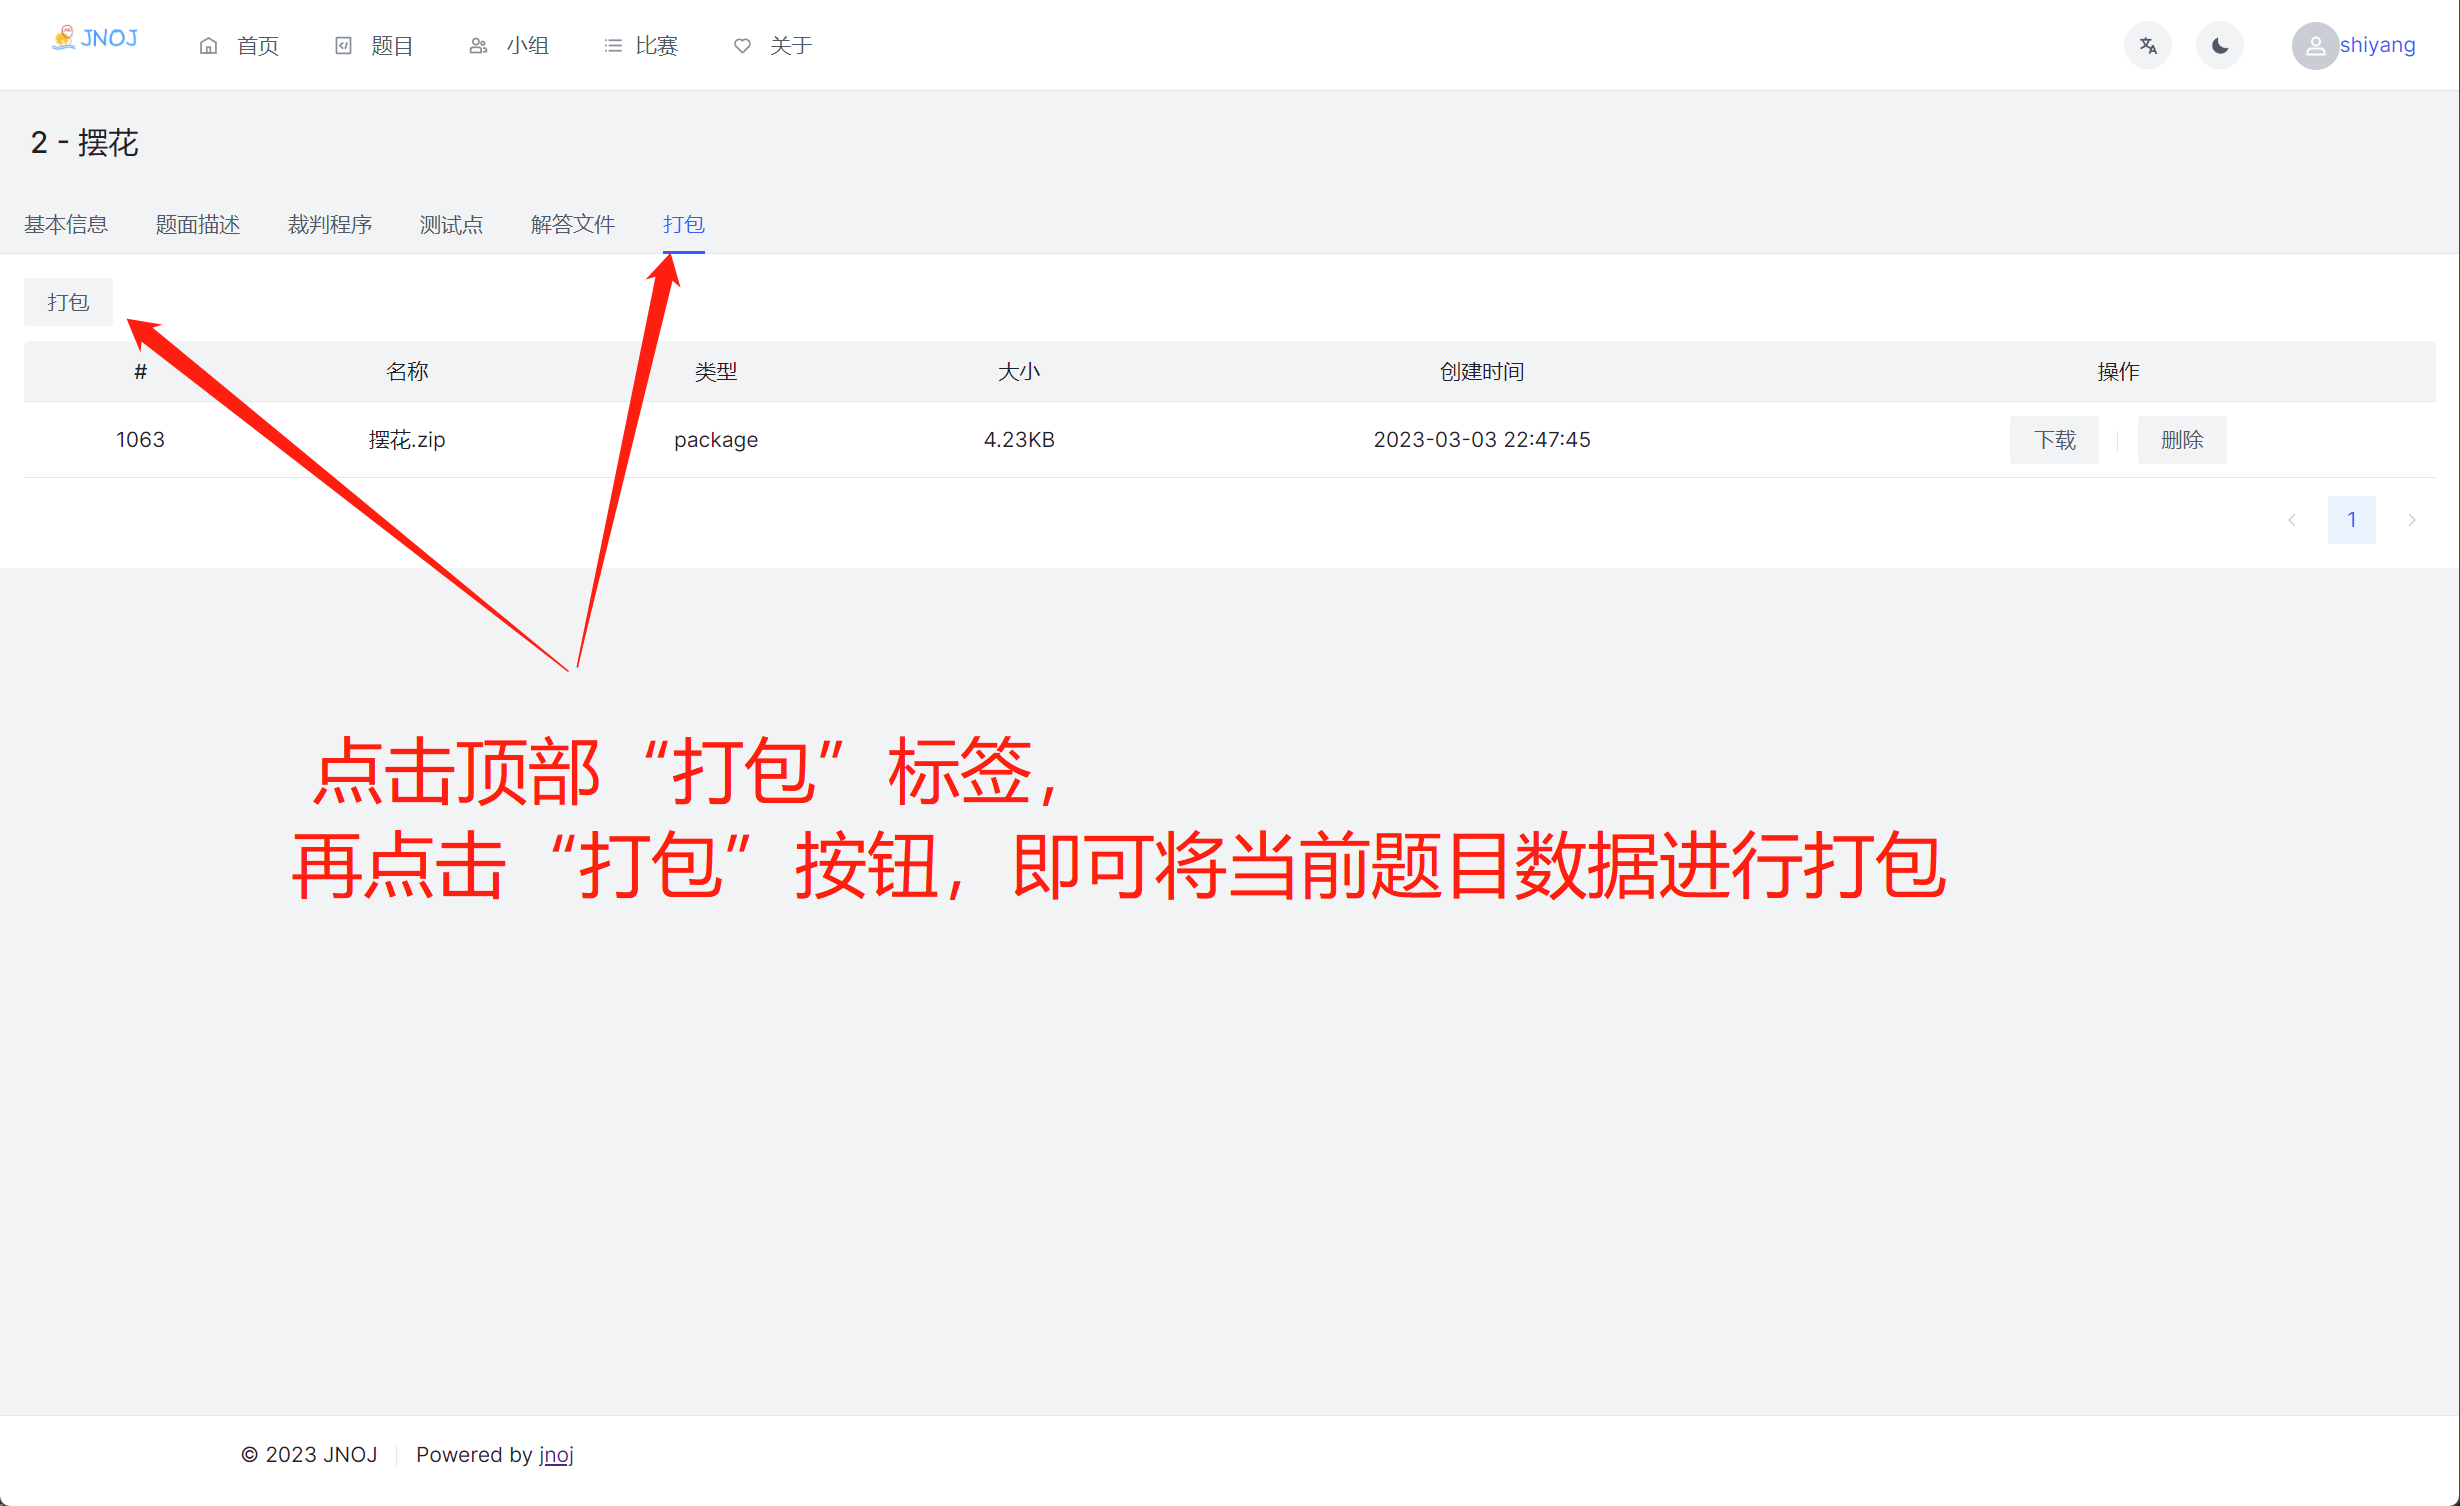Switch to the 题面描述 tab
The width and height of the screenshot is (2460, 1506).
tap(198, 224)
